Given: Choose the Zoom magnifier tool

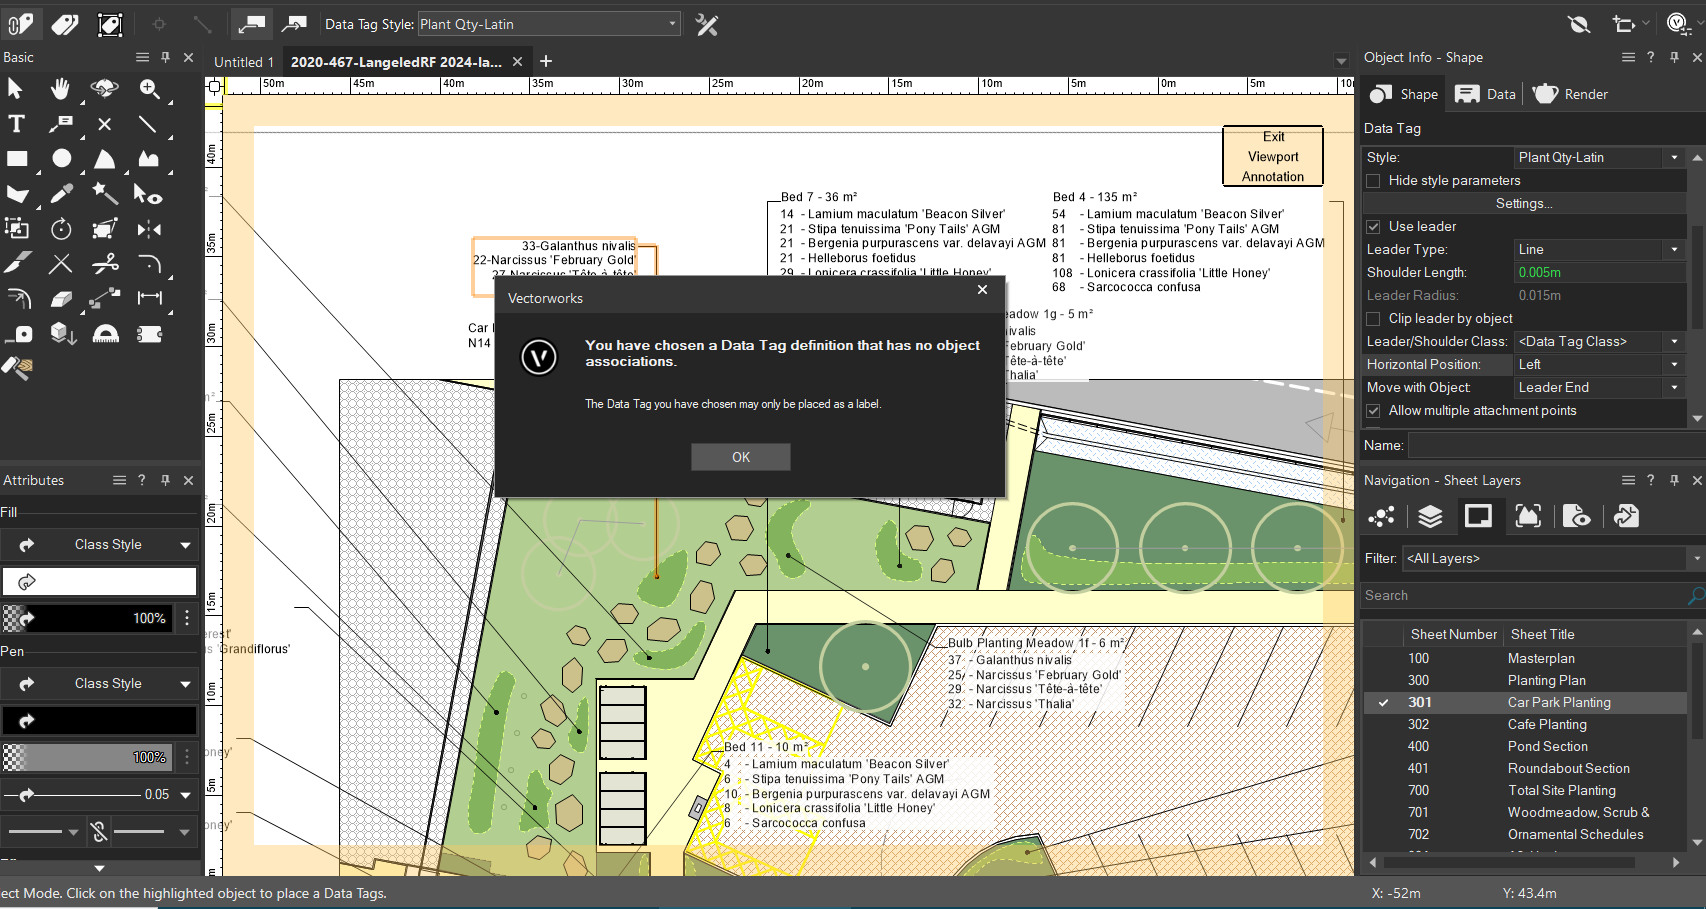Looking at the screenshot, I should tap(149, 89).
